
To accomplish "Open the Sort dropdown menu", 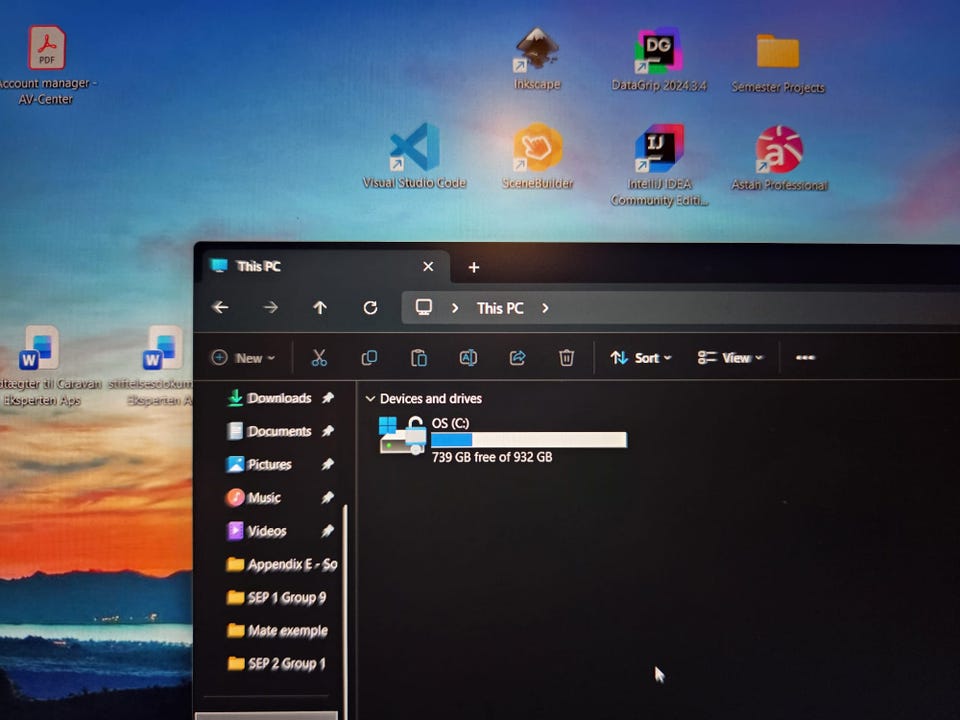I will (x=640, y=358).
